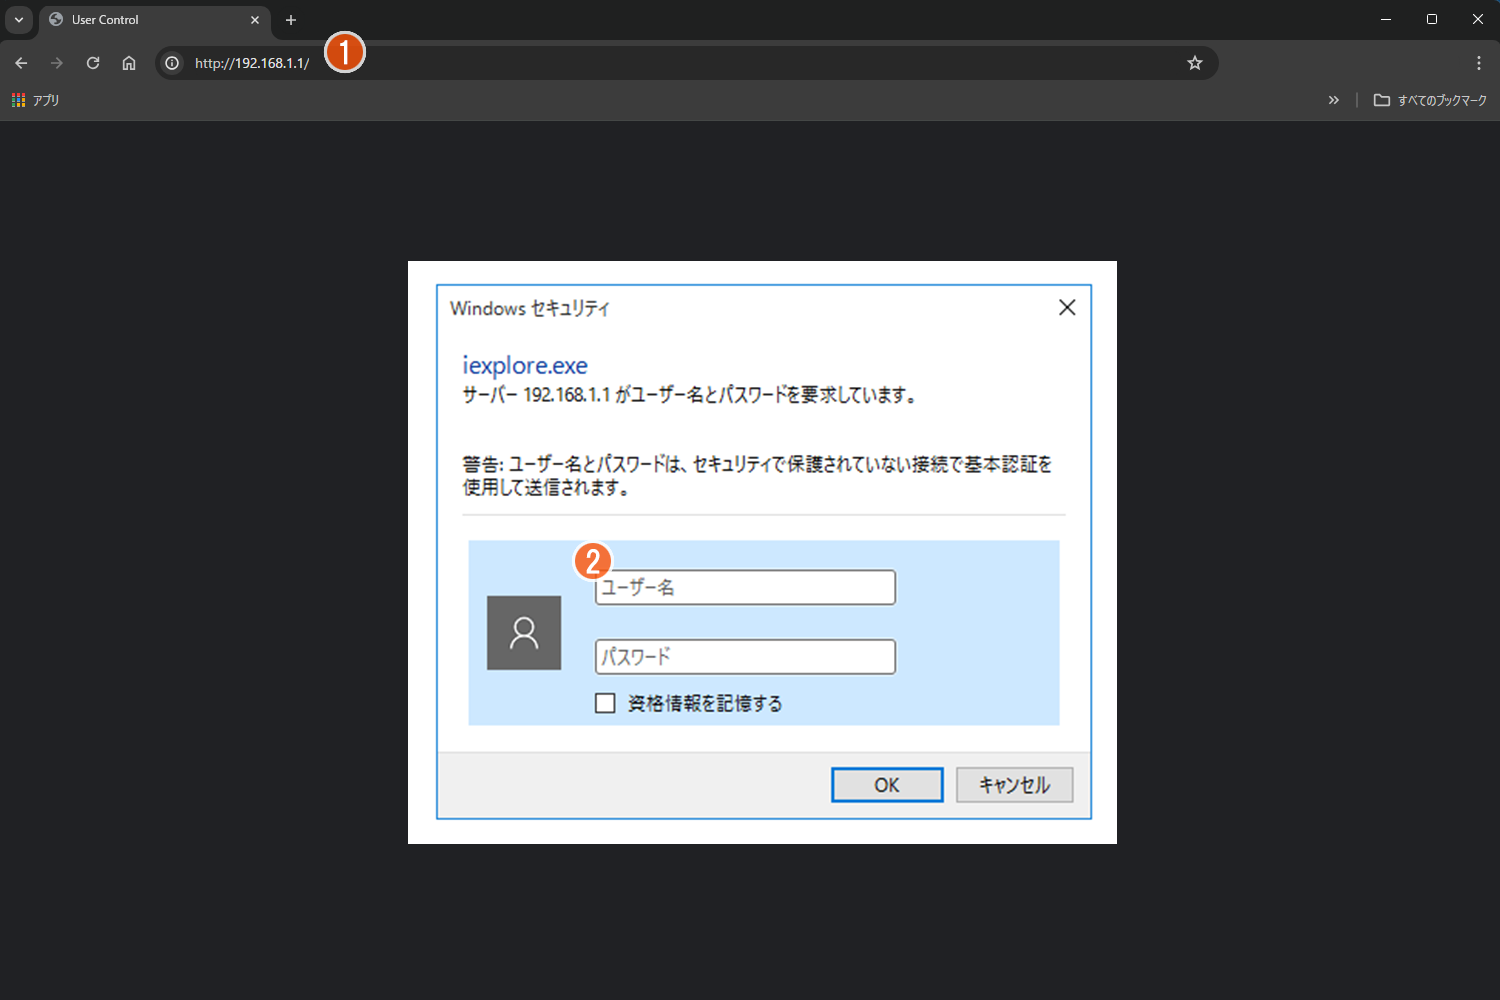The image size is (1500, 1000).
Task: Click the ユーザー名 input field
Action: [x=745, y=587]
